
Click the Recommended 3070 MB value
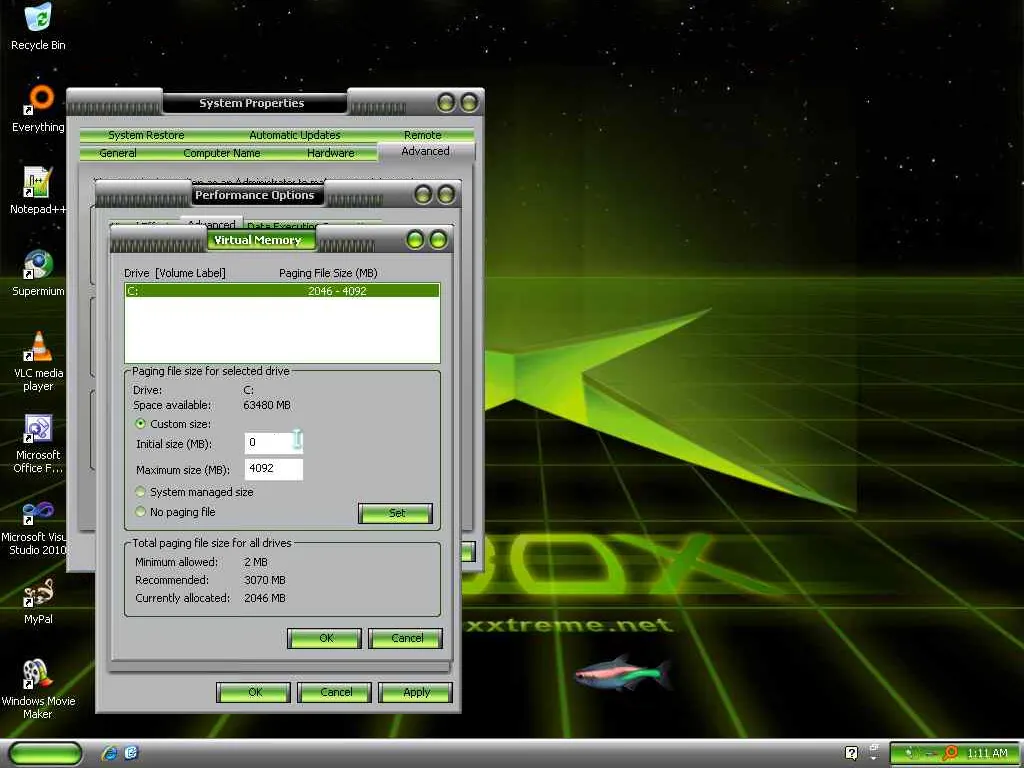tap(264, 580)
